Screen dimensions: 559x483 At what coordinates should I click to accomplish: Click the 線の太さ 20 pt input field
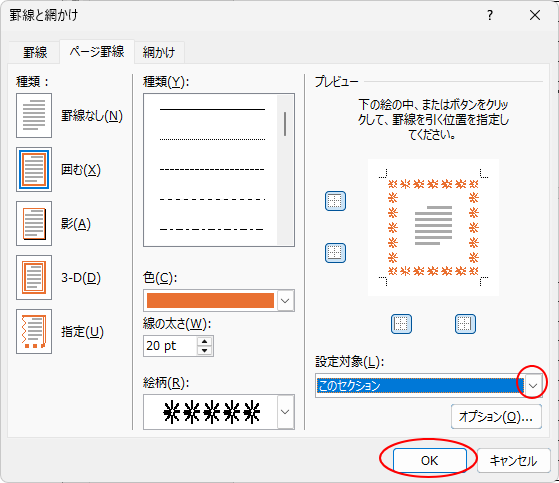(170, 346)
